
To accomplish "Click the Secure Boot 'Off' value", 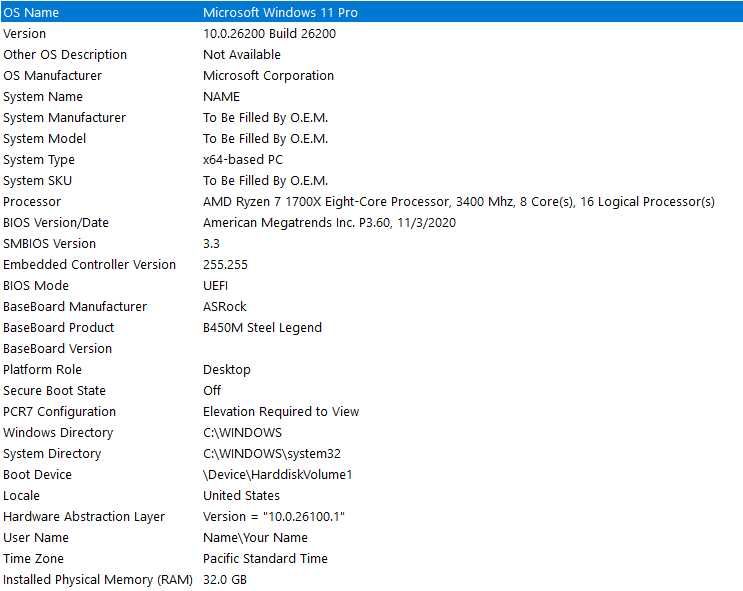I will click(x=212, y=391).
